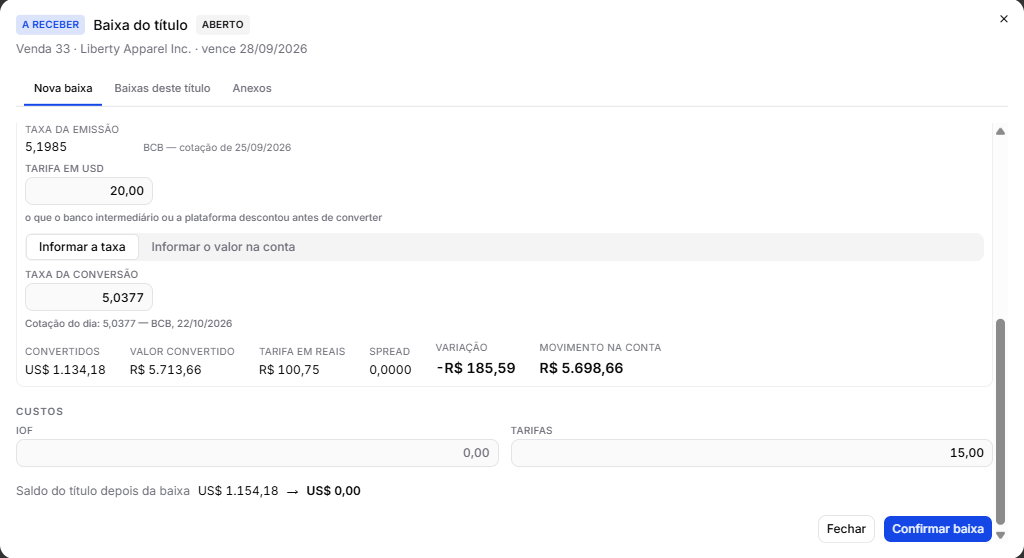This screenshot has width=1024, height=558.
Task: Click the IOF input field
Action: pos(257,453)
